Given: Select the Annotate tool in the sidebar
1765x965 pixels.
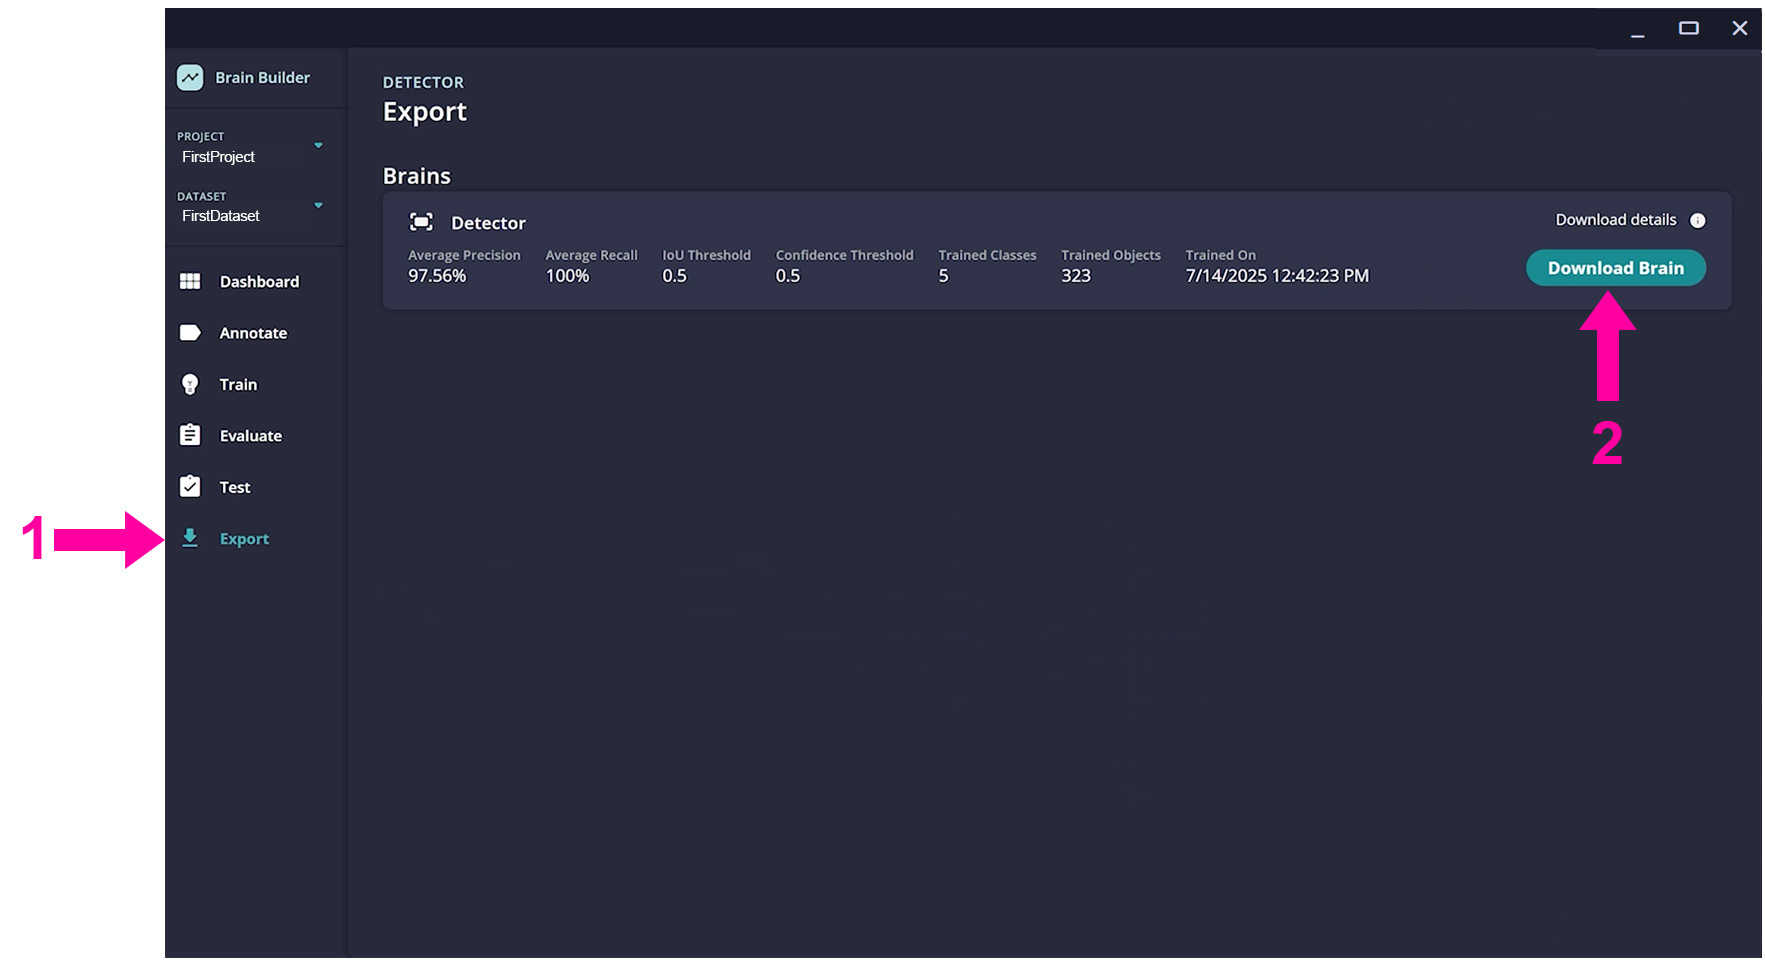Looking at the screenshot, I should 190,332.
